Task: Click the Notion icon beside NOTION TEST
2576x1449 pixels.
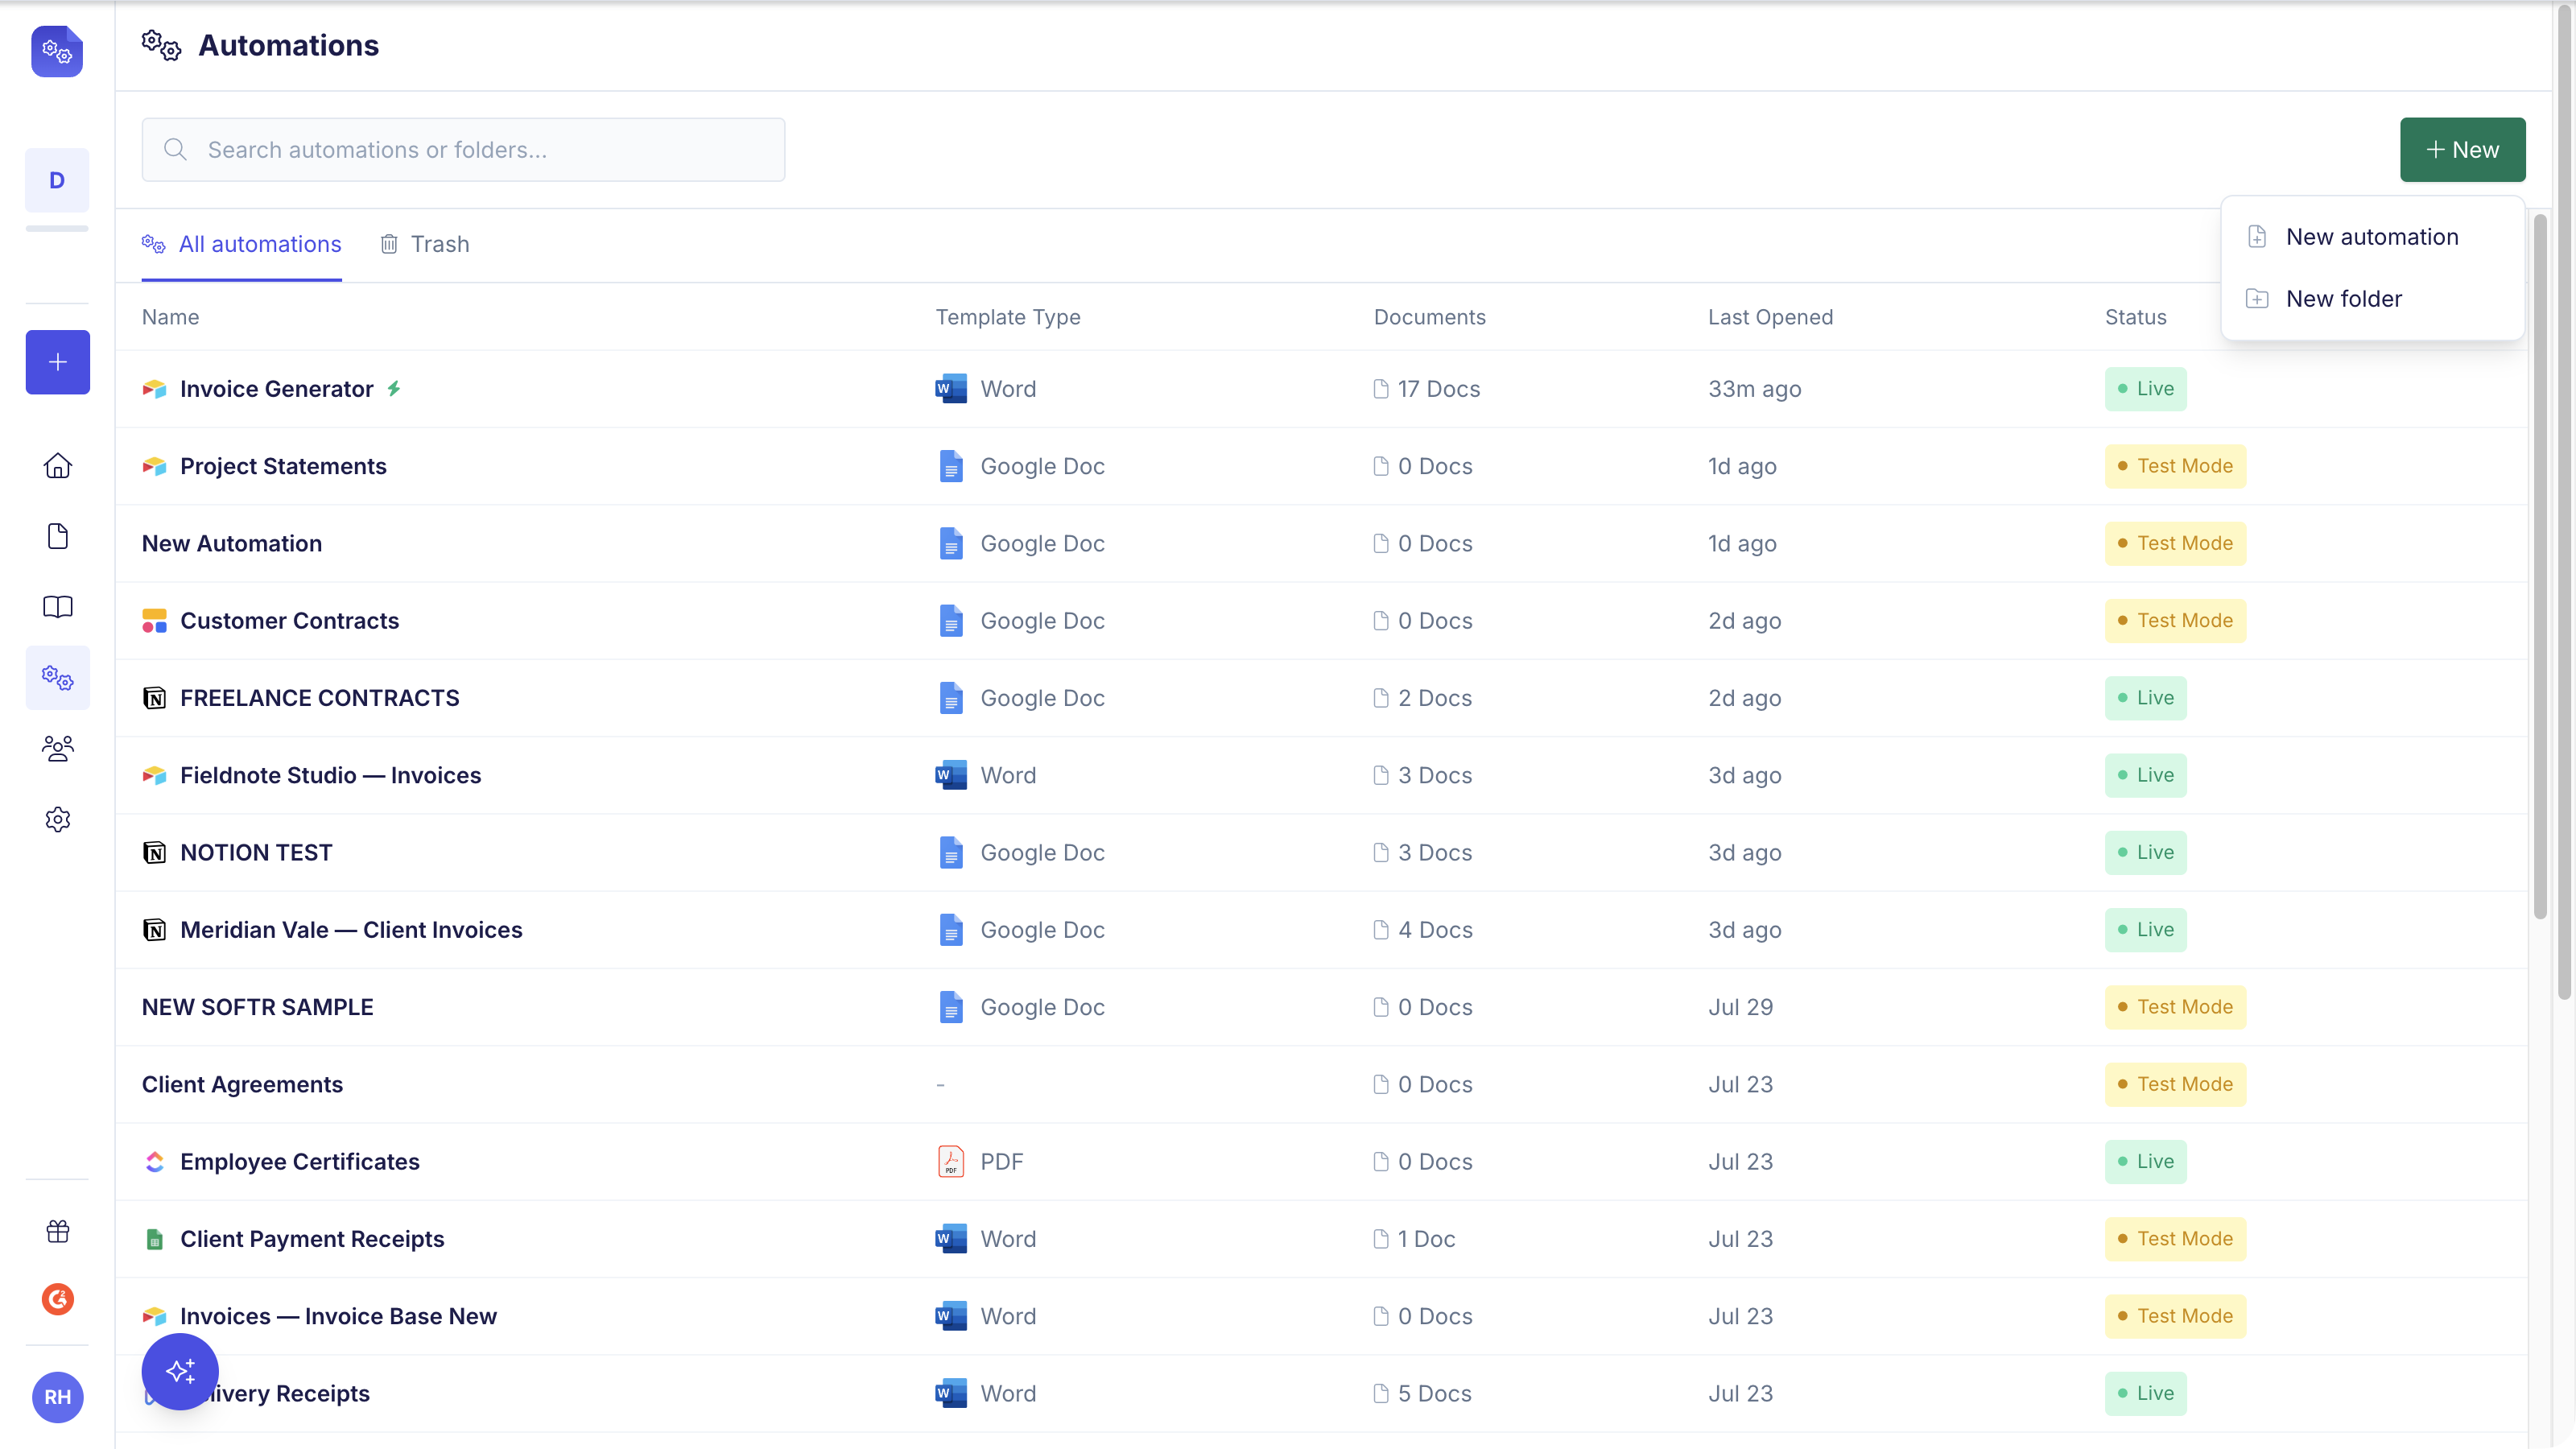Action: tap(154, 853)
